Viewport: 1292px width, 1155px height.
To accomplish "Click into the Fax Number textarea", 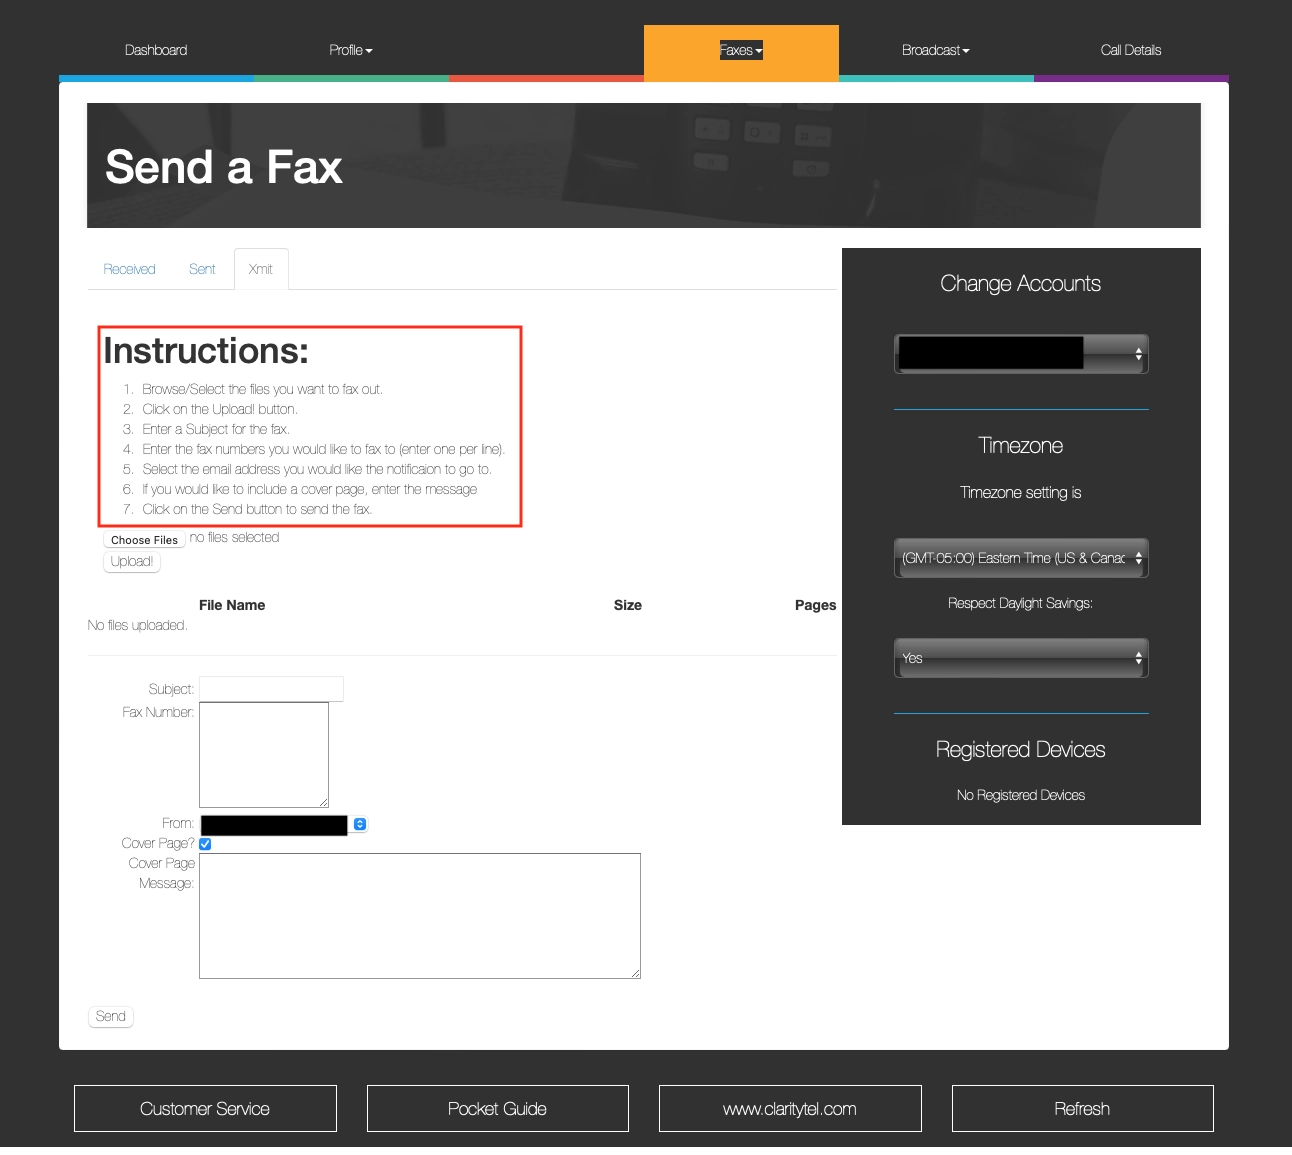I will tap(264, 755).
